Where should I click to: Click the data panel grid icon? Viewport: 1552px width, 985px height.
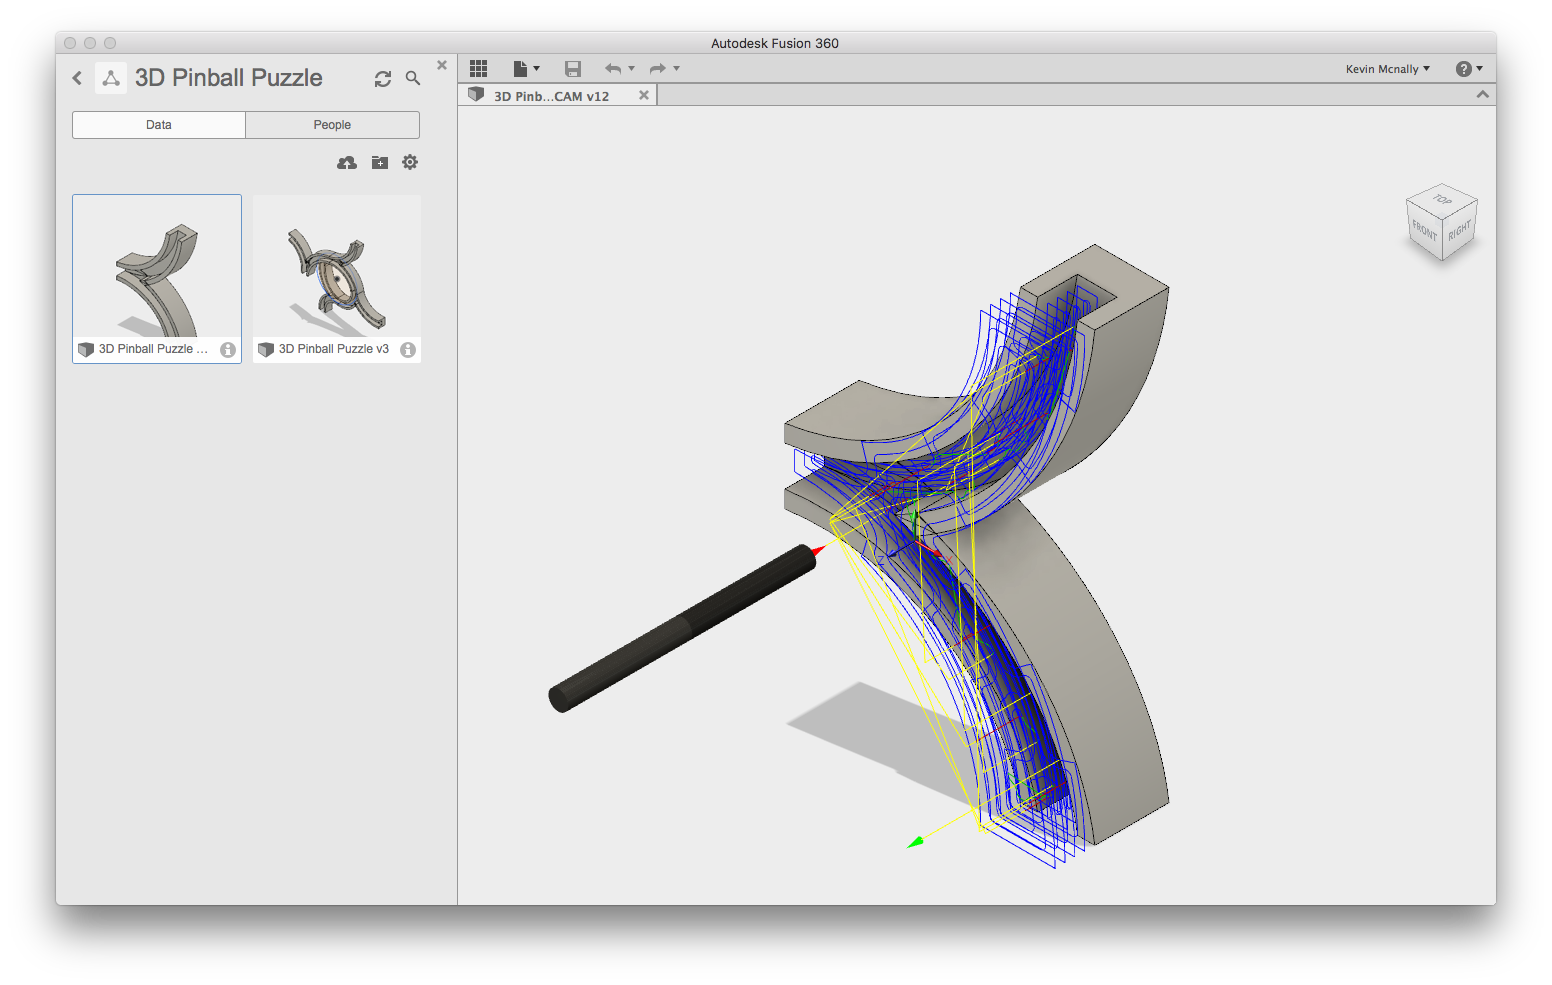[x=479, y=68]
